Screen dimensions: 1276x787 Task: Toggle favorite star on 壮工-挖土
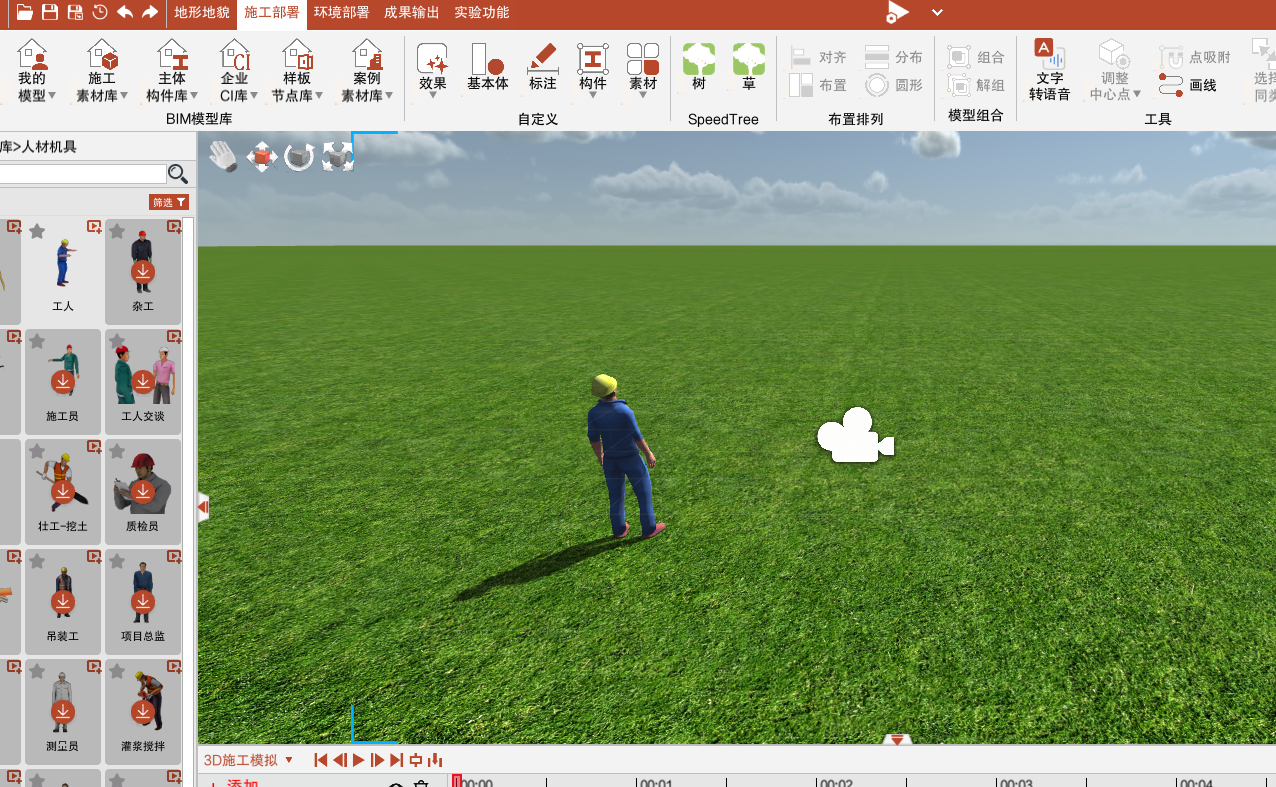point(37,451)
